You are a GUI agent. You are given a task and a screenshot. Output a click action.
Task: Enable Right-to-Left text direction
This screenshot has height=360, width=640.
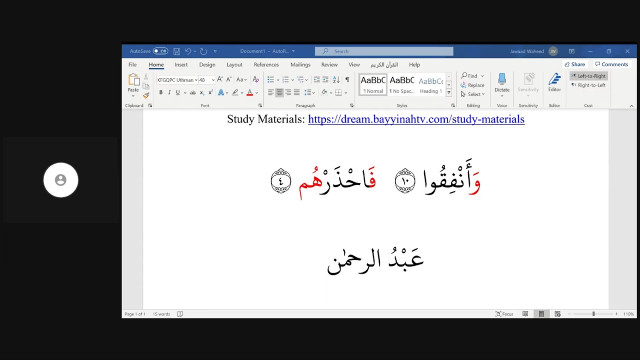pyautogui.click(x=589, y=85)
